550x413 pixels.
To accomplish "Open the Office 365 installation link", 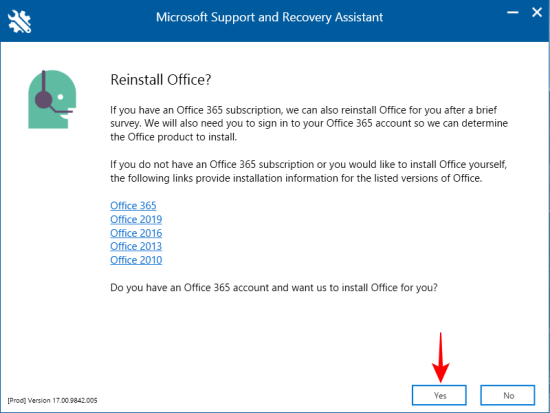I will pyautogui.click(x=133, y=206).
